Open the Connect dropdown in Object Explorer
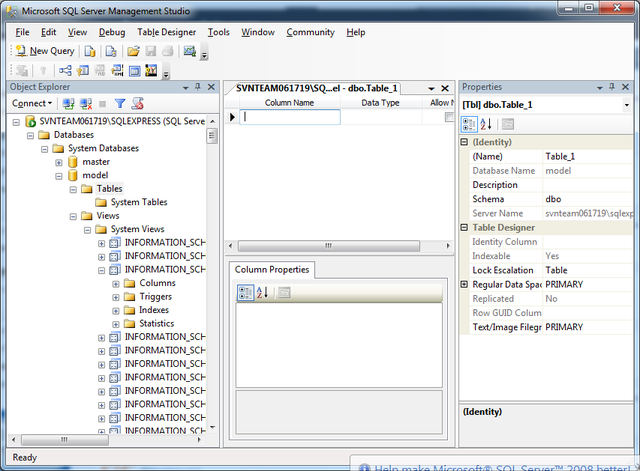 [x=32, y=104]
